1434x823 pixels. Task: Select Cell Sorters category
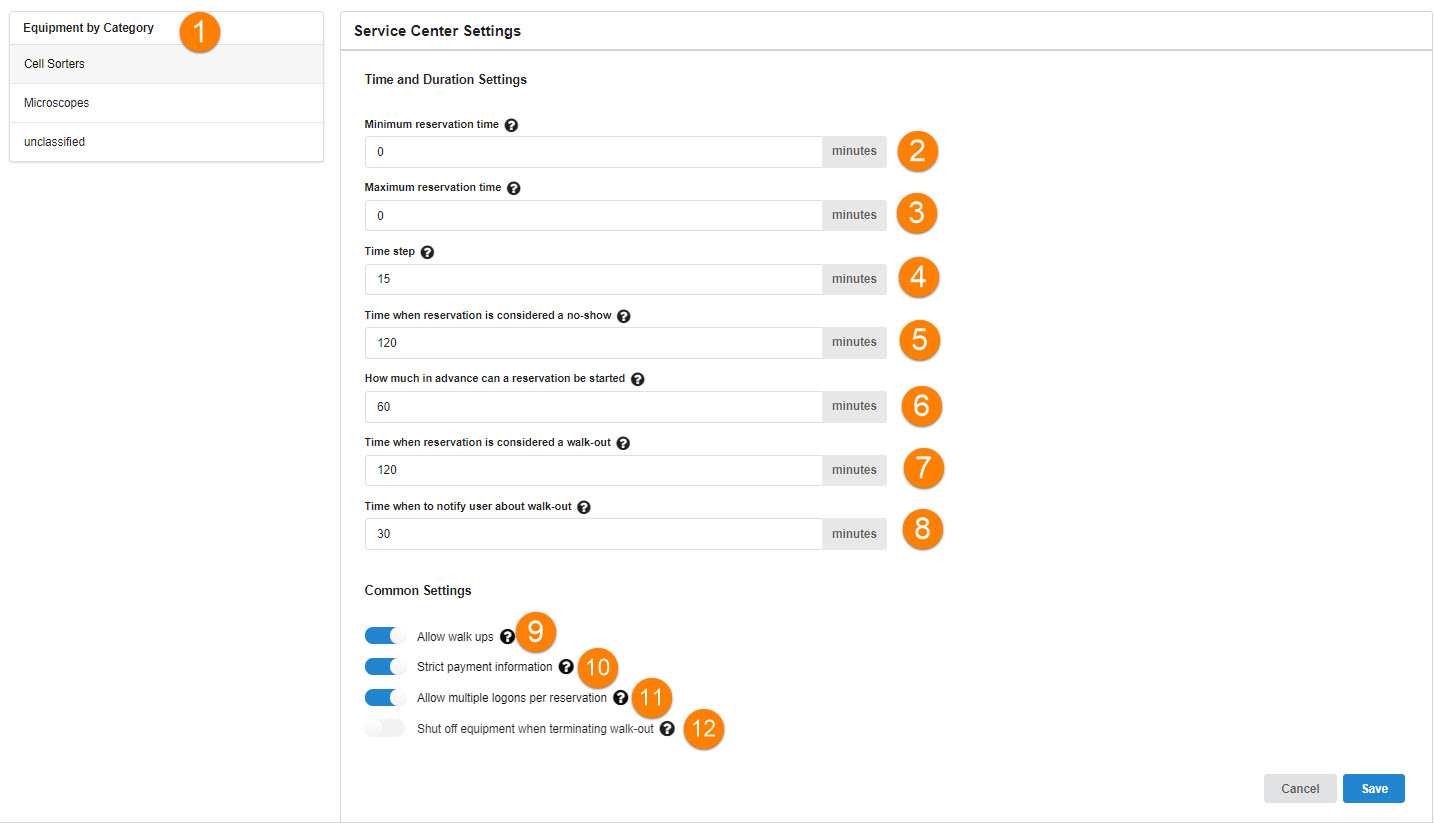click(x=166, y=64)
